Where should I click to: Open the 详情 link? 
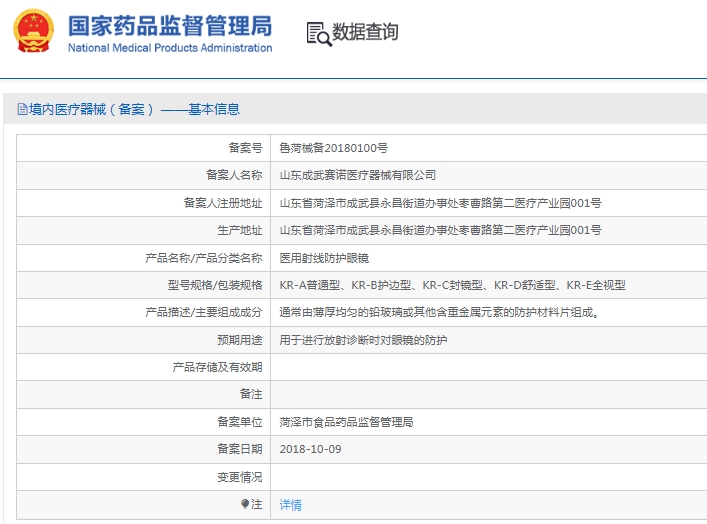point(290,505)
